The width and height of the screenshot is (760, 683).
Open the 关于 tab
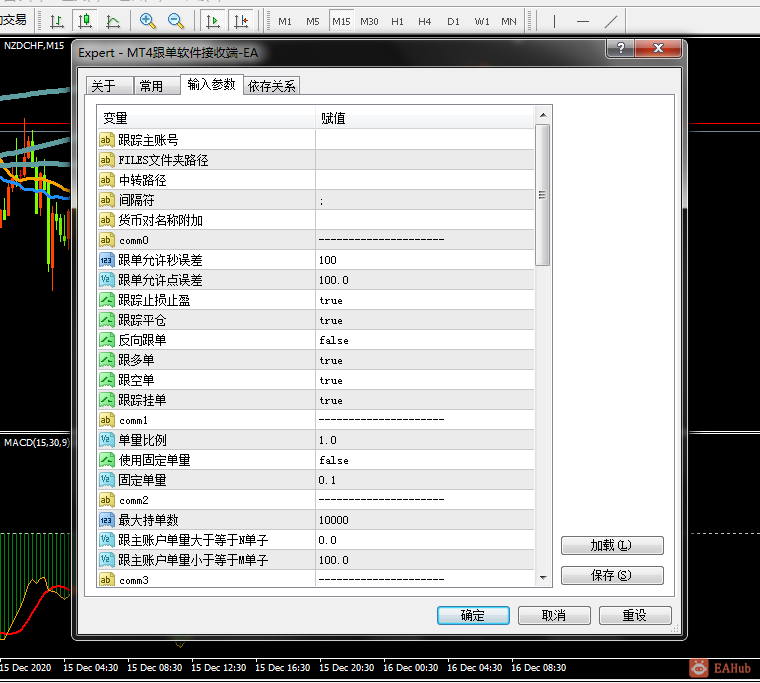pyautogui.click(x=110, y=86)
